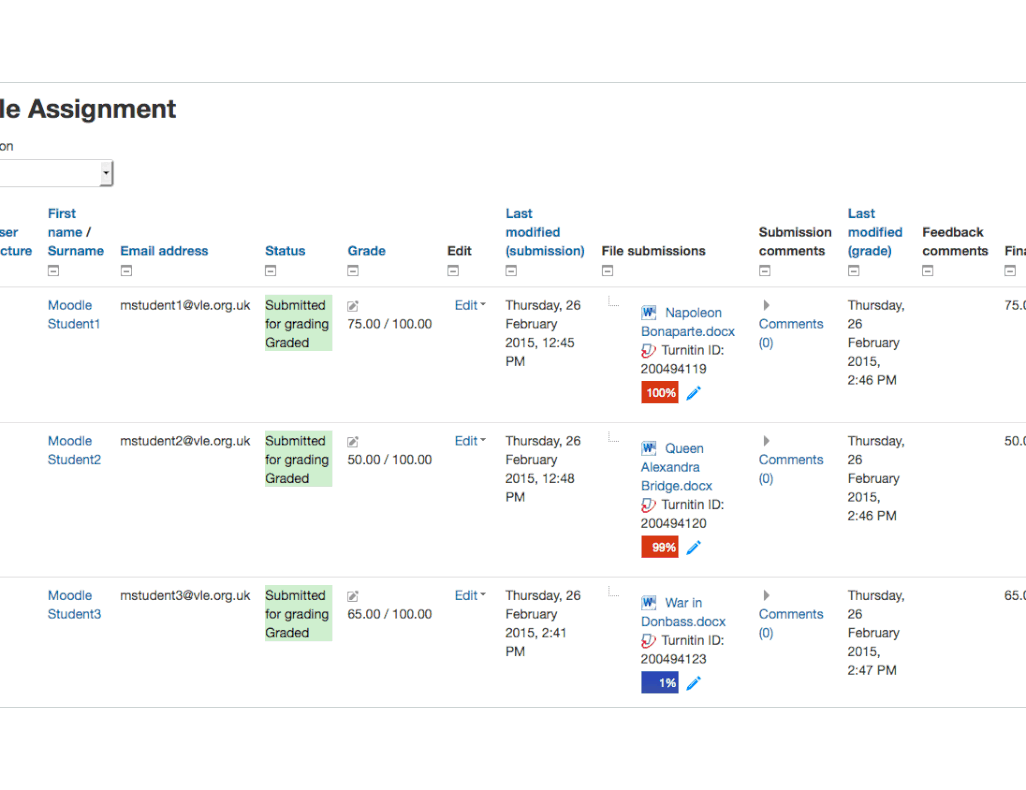This screenshot has height=790, width=1026.
Task: Collapse the Feedback comments column
Action: 926,270
